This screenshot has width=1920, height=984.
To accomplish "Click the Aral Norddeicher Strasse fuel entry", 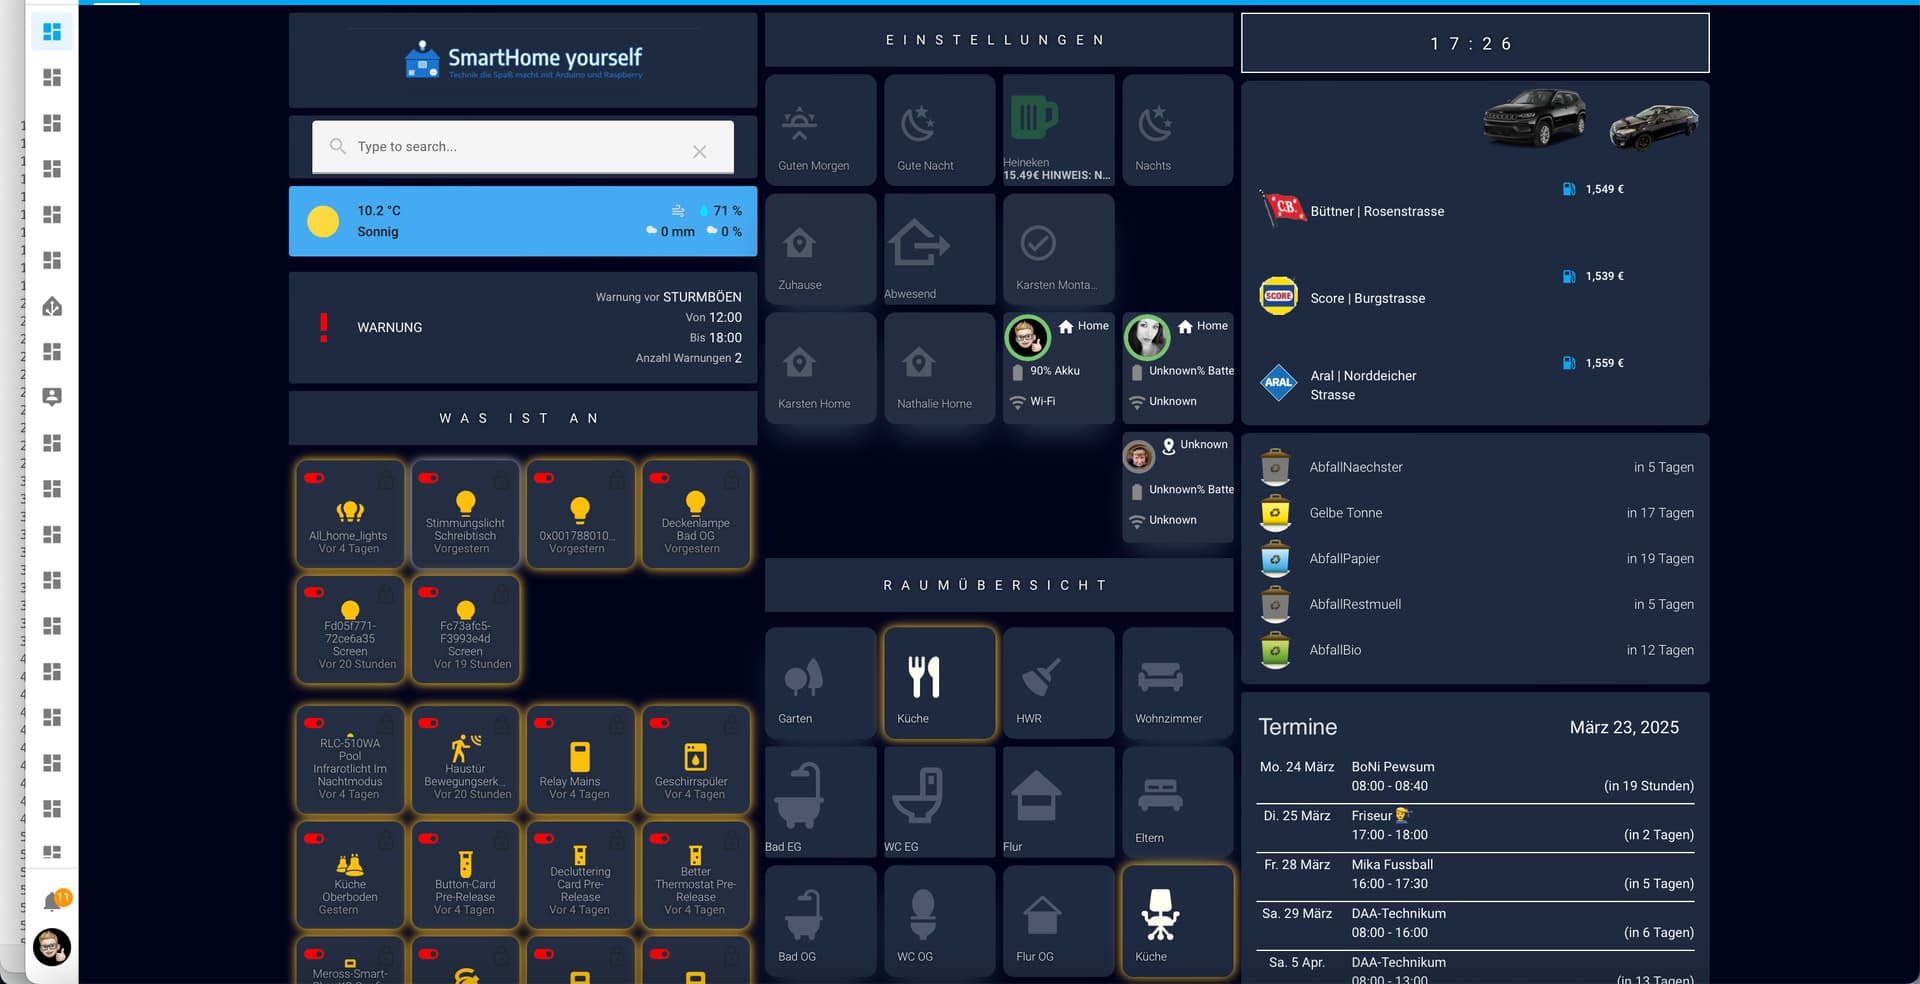I will point(1474,384).
